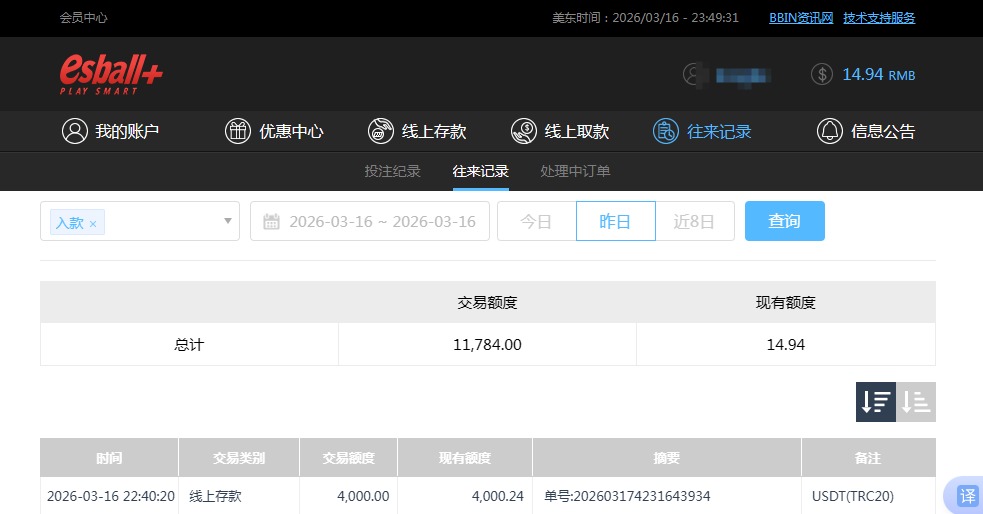Image resolution: width=983 pixels, height=514 pixels.
Task: Open 线上取款 menu
Action: point(560,131)
